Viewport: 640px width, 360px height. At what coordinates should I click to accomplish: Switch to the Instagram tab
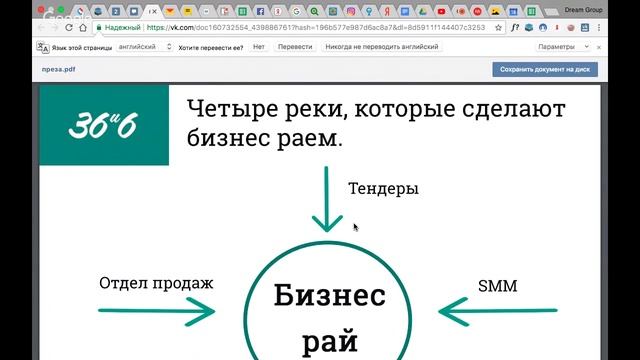[351, 11]
